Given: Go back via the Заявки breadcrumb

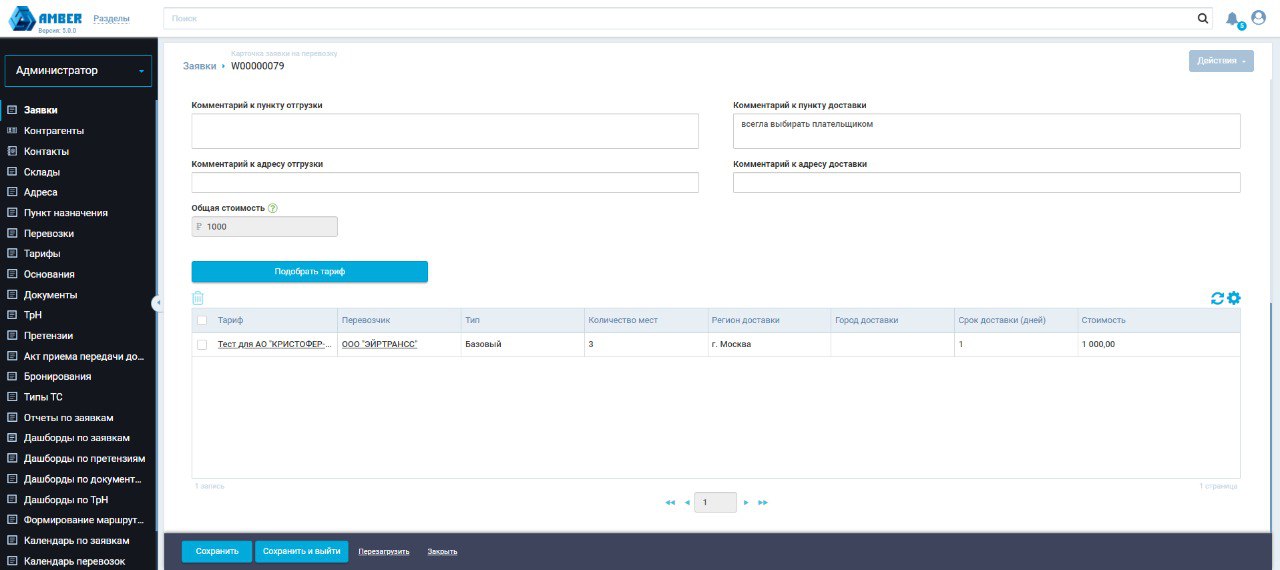Looking at the screenshot, I should (199, 66).
